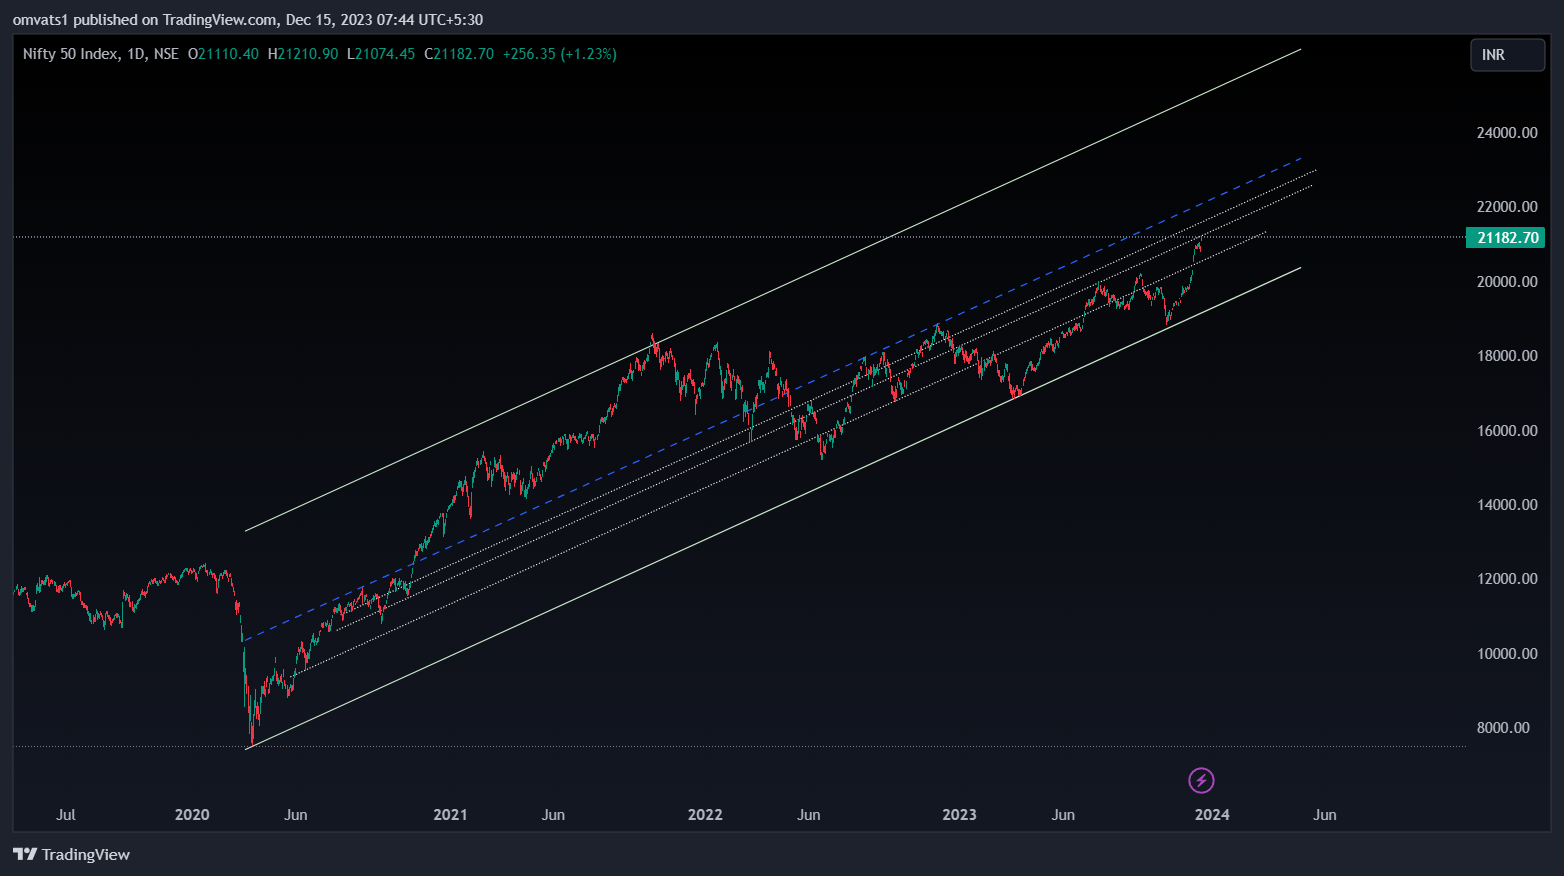Click the change value +256.35 (+1.23%)
The height and width of the screenshot is (876, 1564).
pyautogui.click(x=559, y=54)
